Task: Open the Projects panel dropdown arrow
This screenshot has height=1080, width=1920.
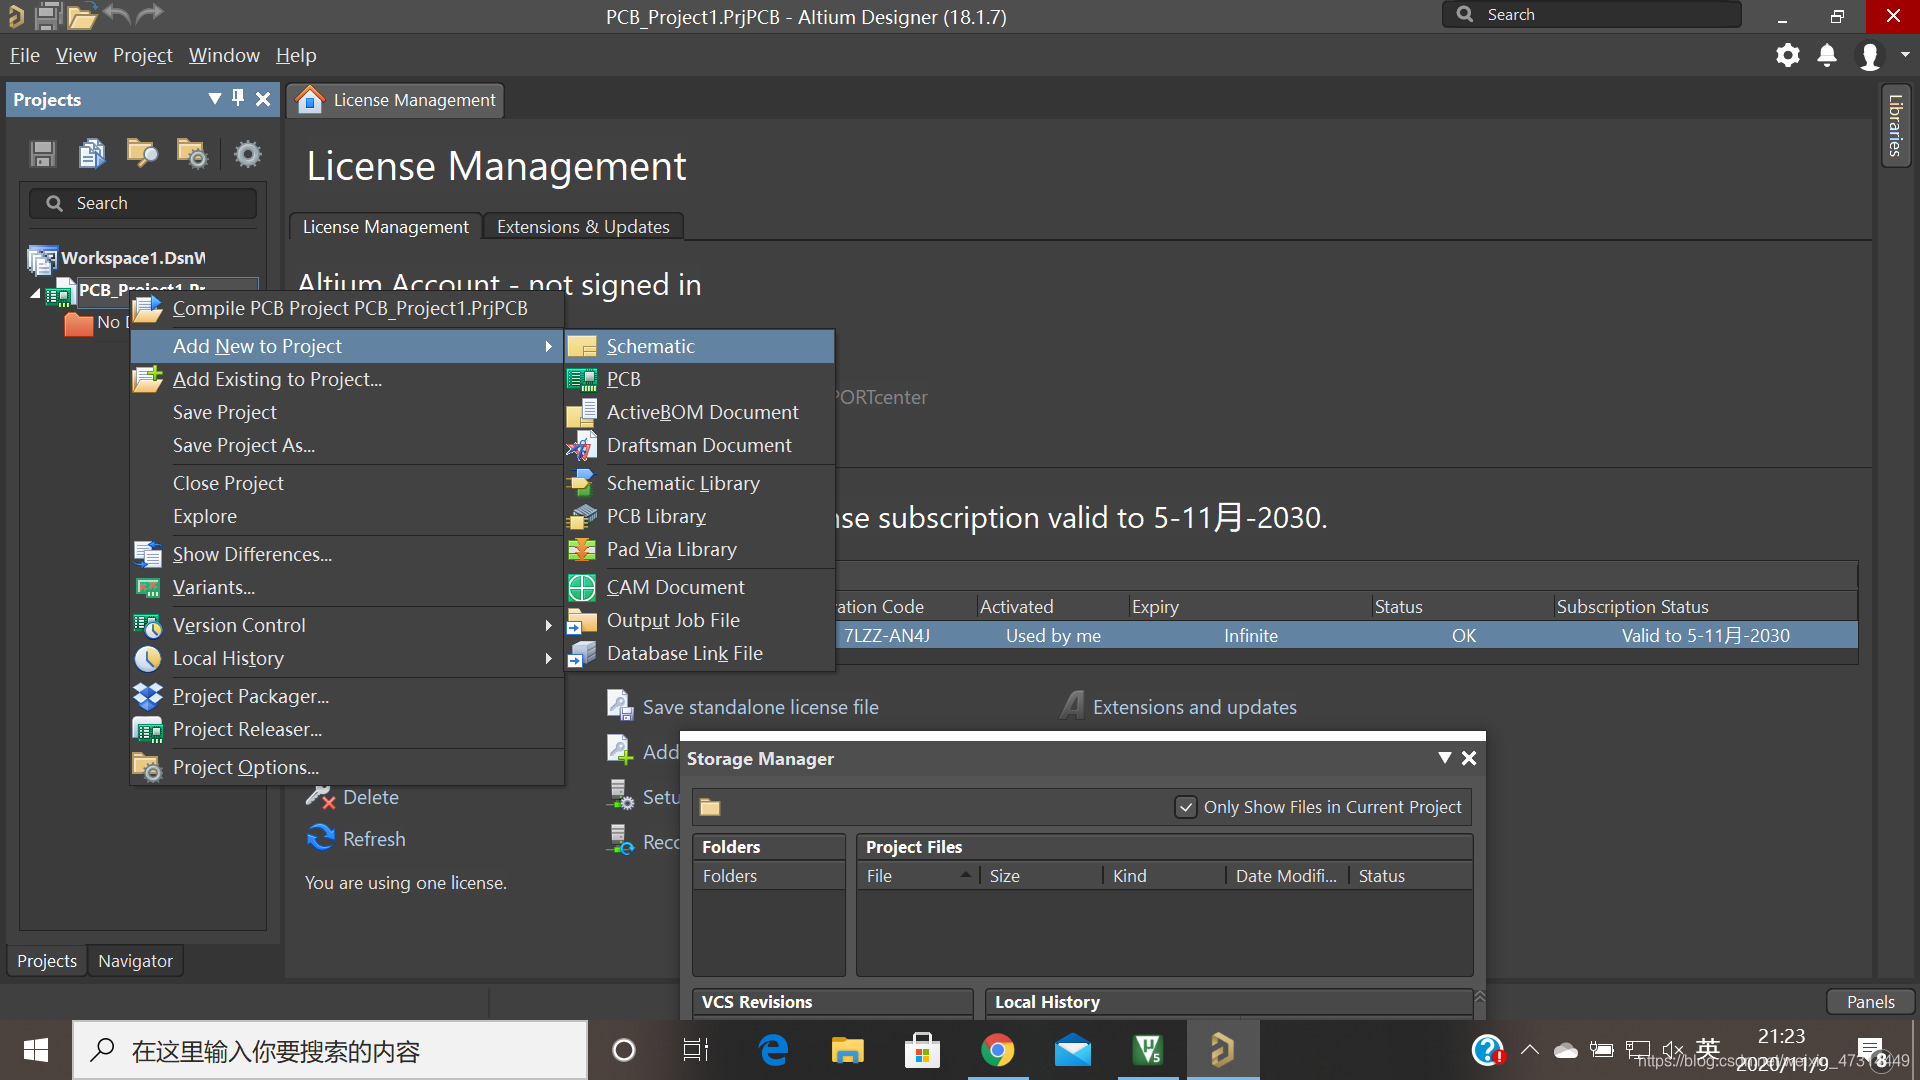Action: [x=214, y=98]
